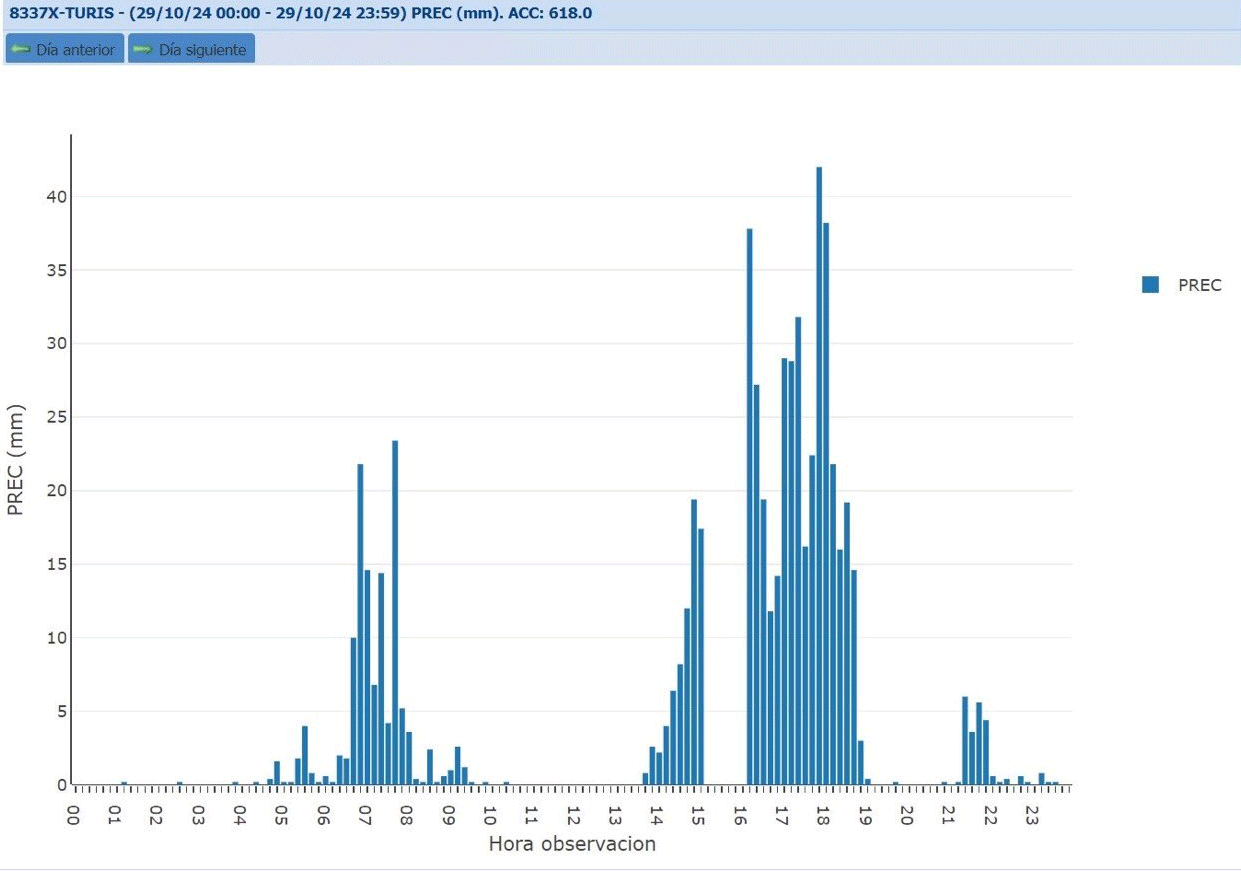The image size is (1241, 871).
Task: Click the blue PREC legend color square
Action: click(x=1150, y=285)
